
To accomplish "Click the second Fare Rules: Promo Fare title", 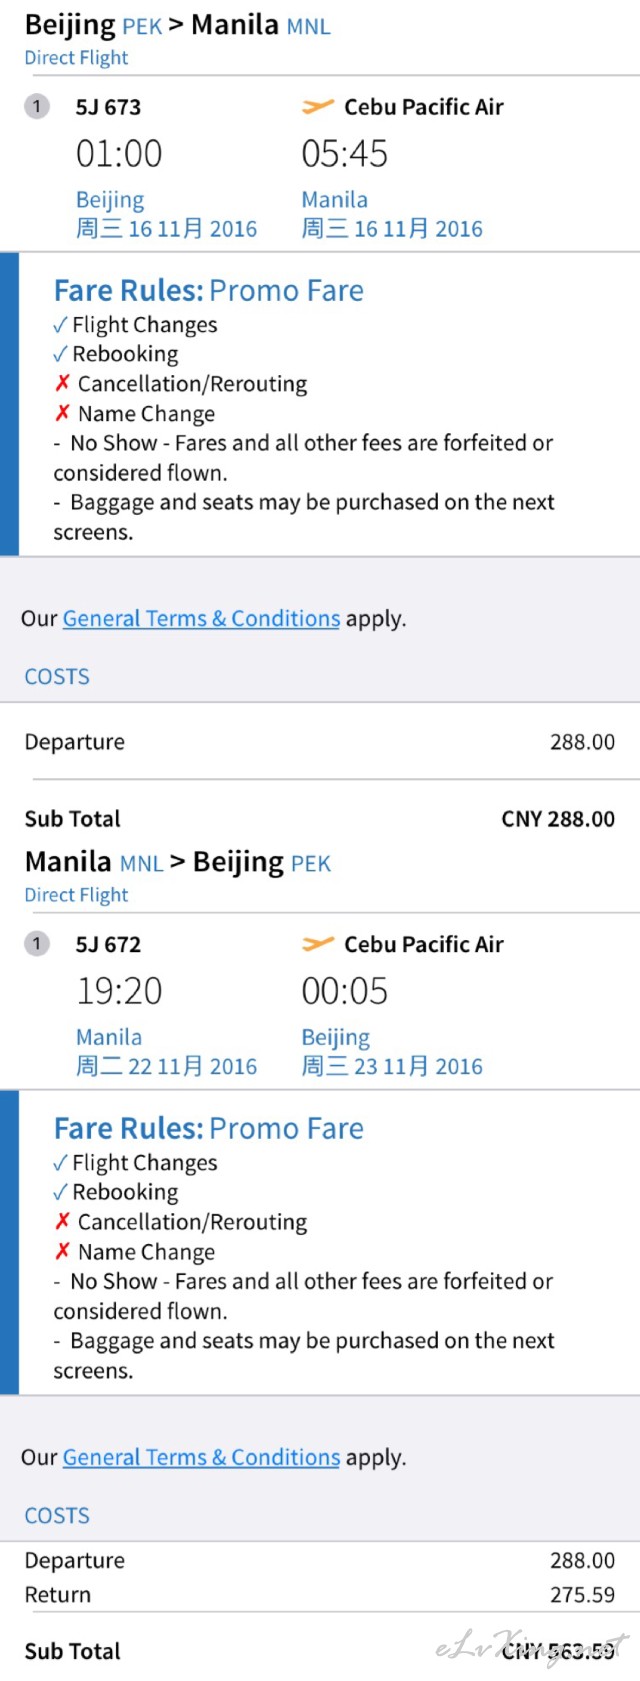I will coord(208,1129).
